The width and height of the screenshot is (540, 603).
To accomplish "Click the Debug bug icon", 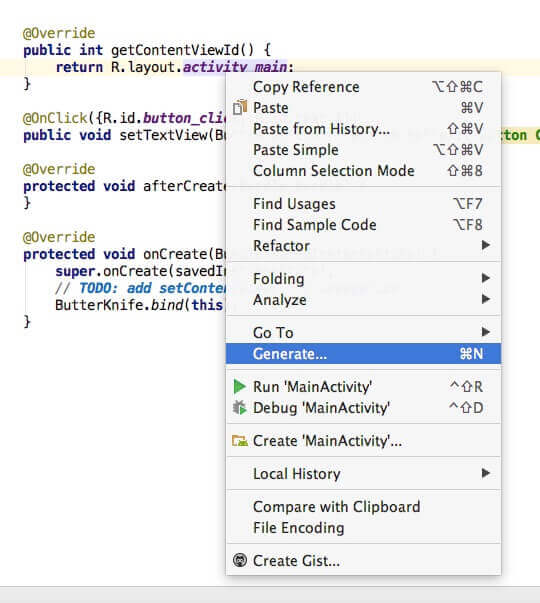I will (240, 408).
